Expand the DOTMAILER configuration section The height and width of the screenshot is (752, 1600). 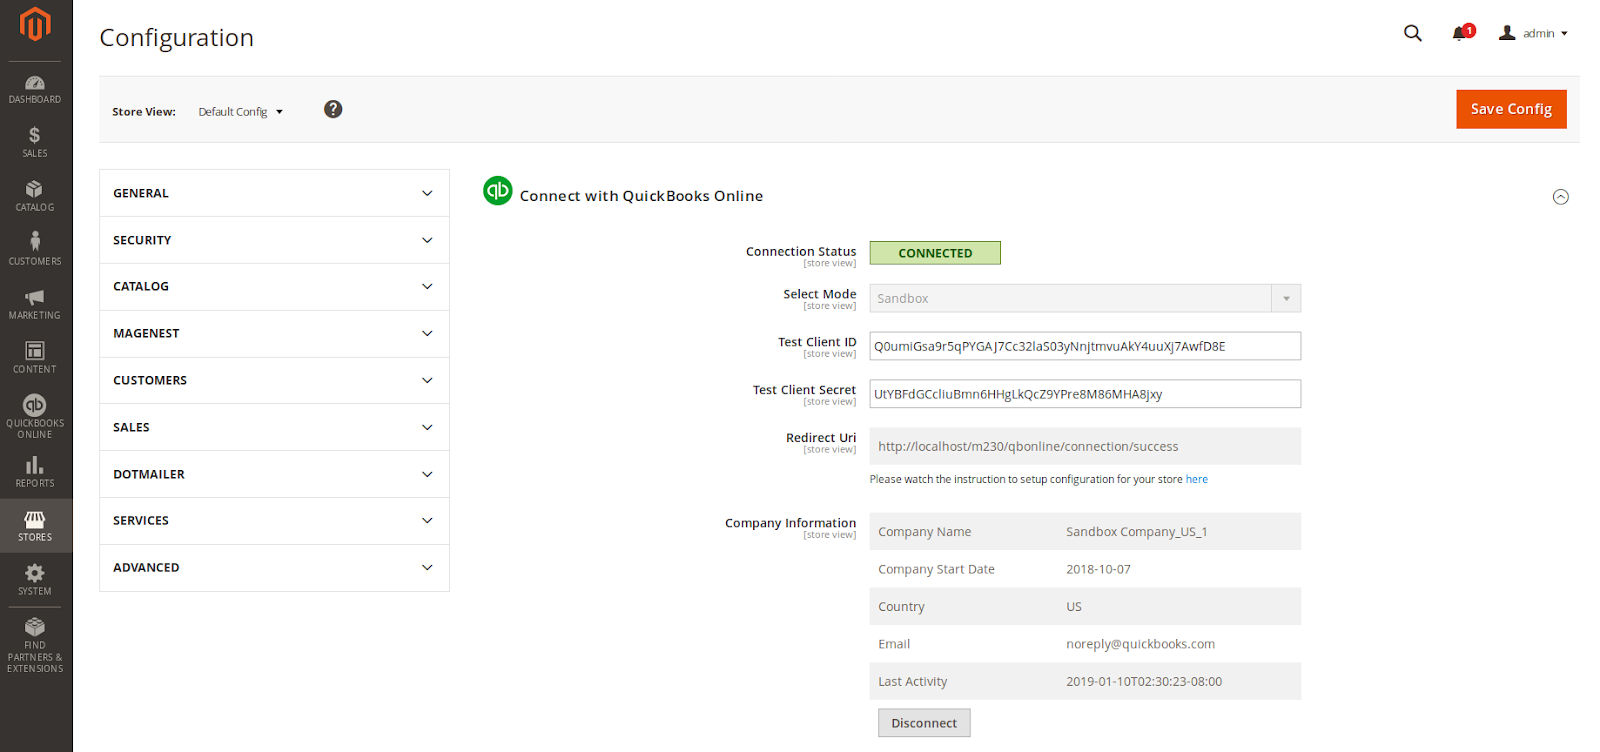click(274, 474)
